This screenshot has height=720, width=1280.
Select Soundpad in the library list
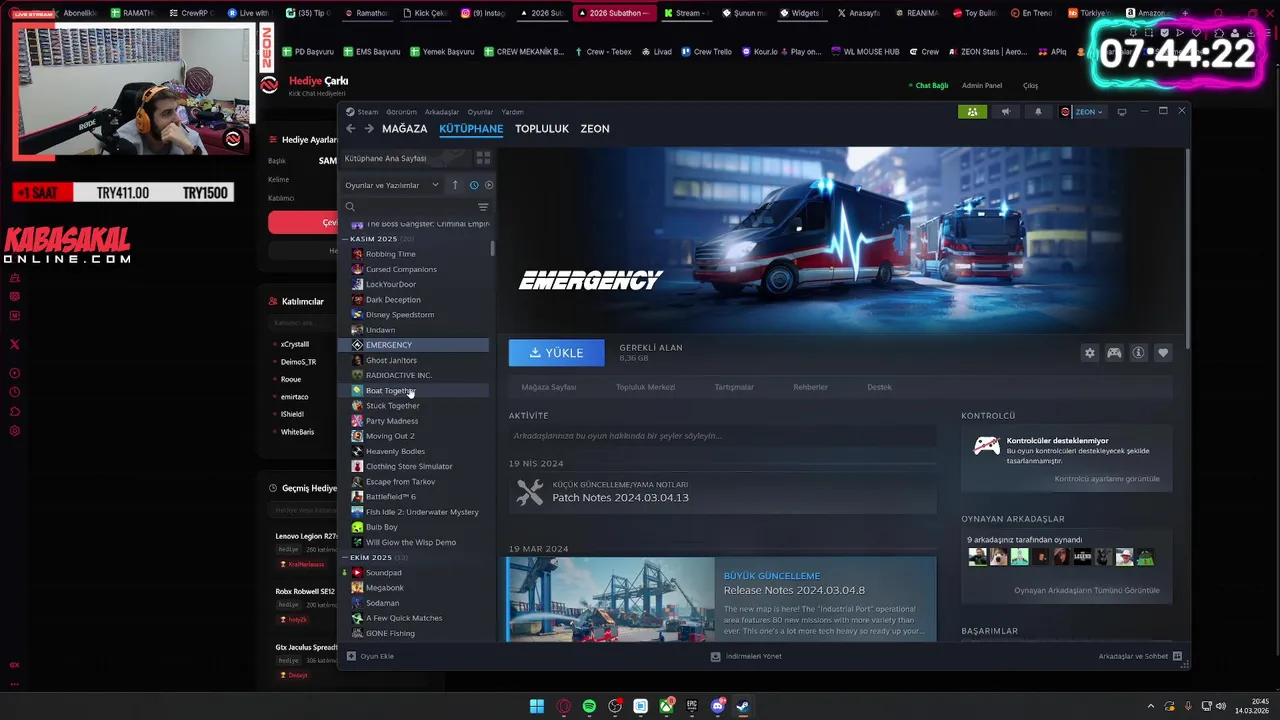[x=383, y=573]
